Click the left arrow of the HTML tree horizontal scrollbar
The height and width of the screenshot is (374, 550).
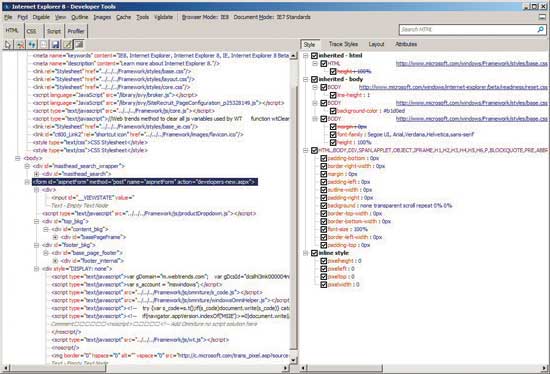point(5,368)
